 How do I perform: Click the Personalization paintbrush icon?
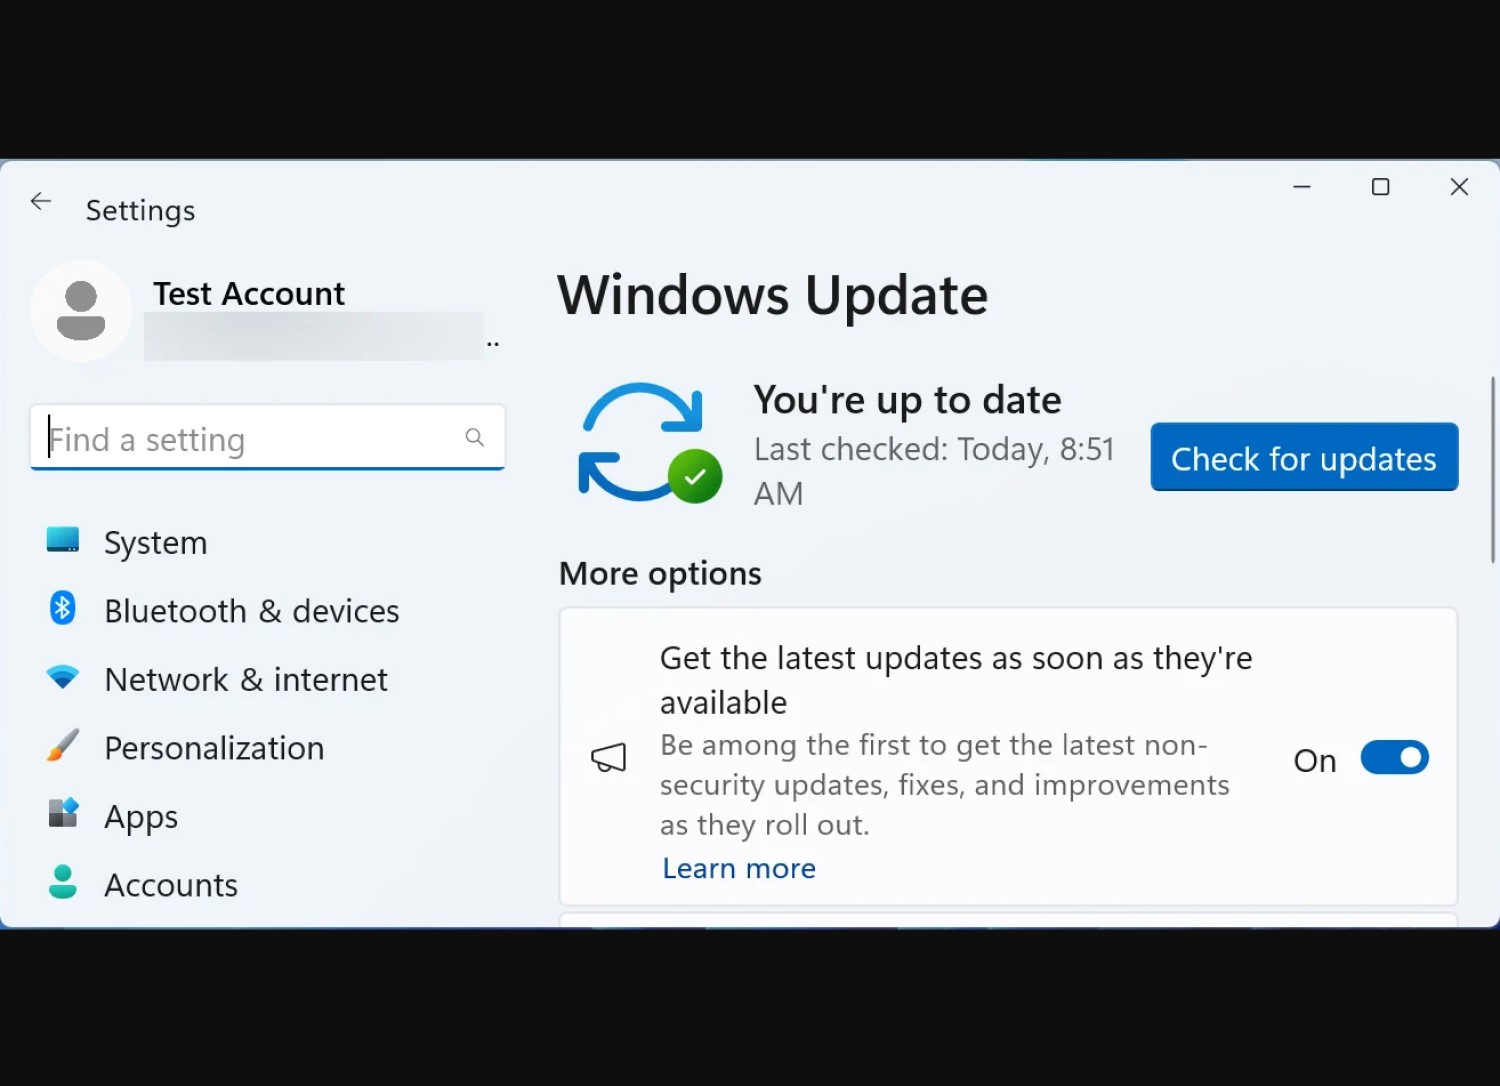click(x=63, y=746)
